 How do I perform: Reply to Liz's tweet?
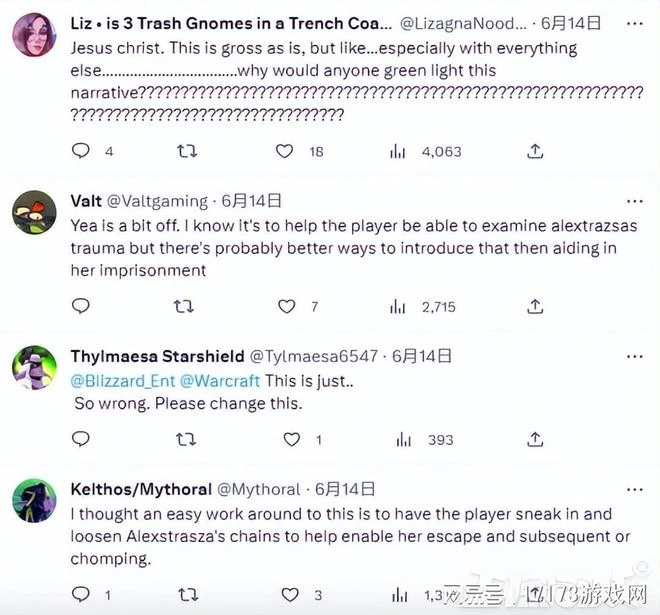81,151
